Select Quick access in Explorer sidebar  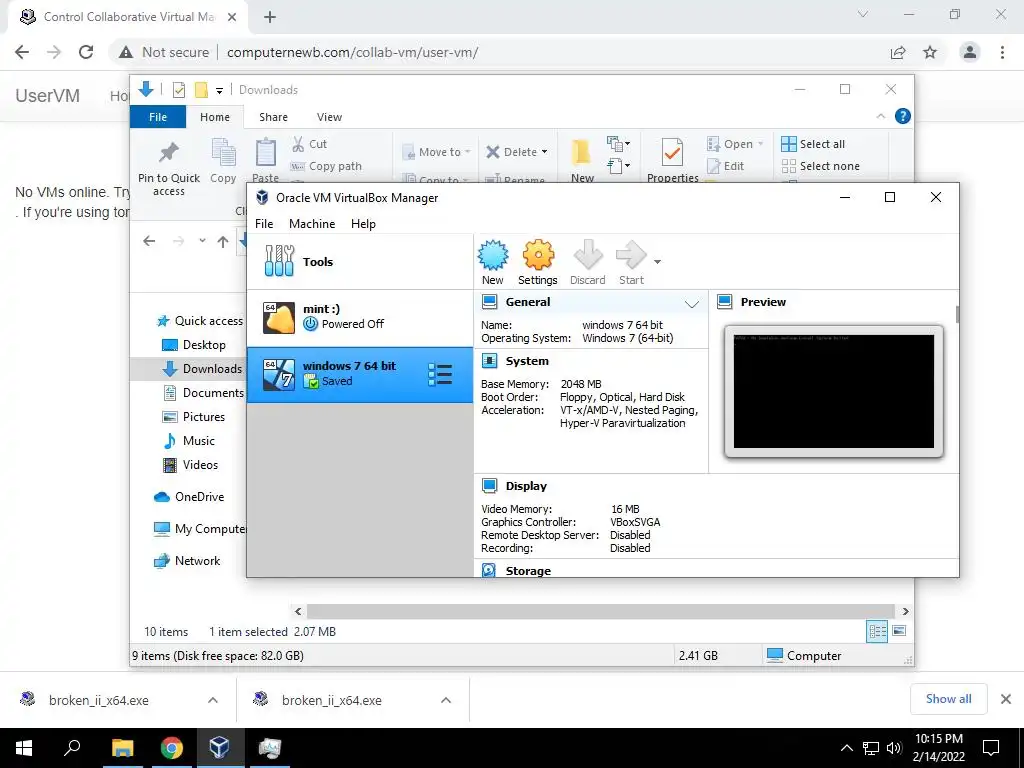[199, 321]
